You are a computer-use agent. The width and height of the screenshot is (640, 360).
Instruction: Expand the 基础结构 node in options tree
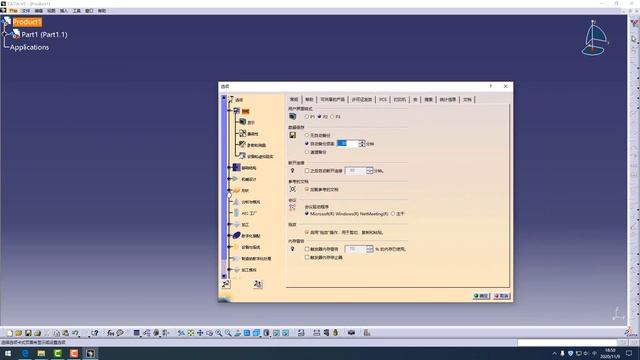(229, 168)
